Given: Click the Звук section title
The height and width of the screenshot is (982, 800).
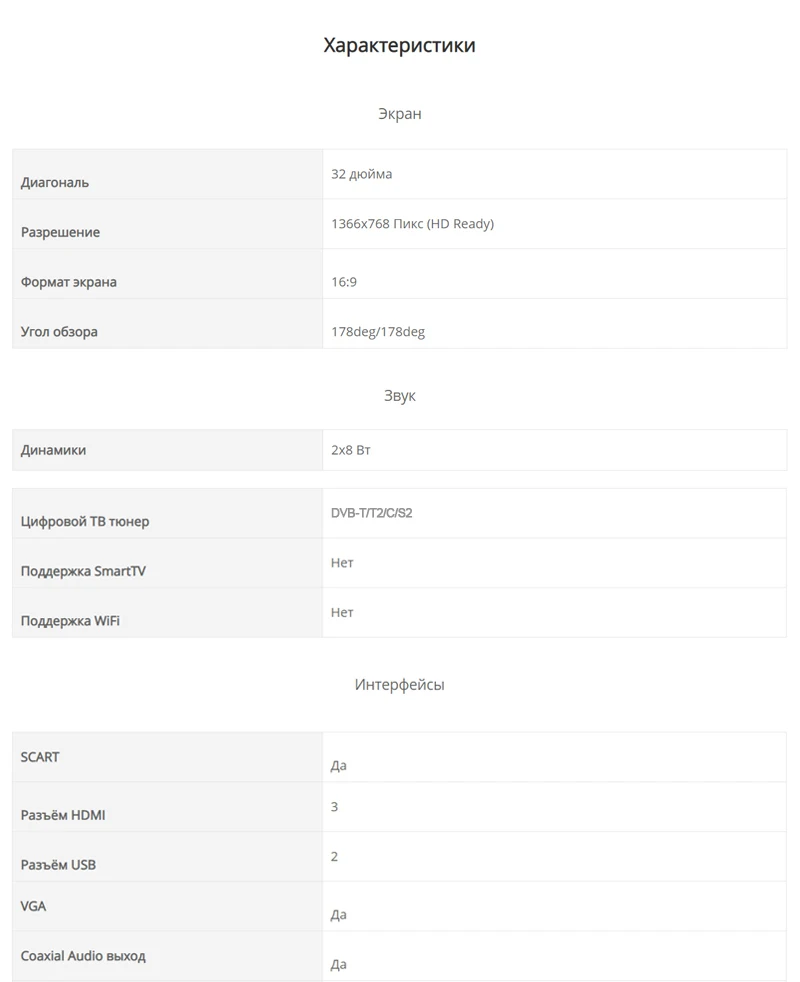Looking at the screenshot, I should click(399, 396).
